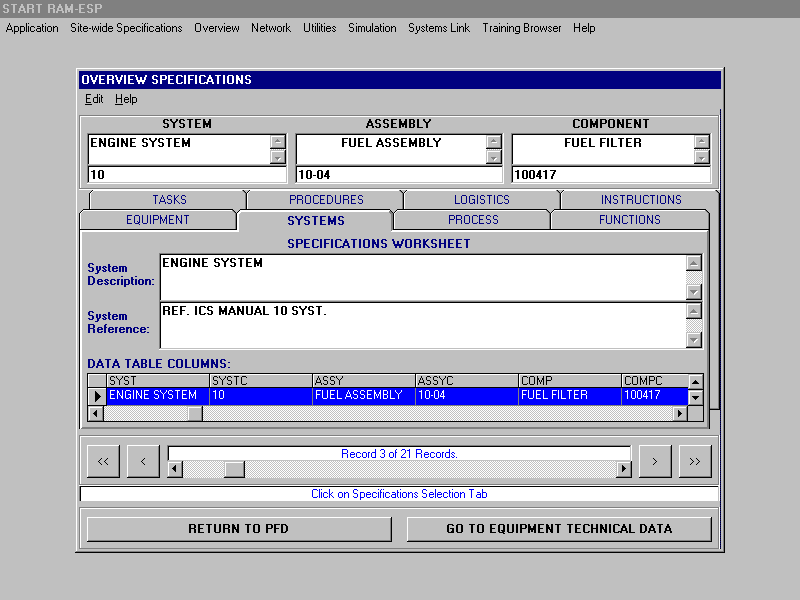Click COMPONENT list up arrow

[x=702, y=141]
